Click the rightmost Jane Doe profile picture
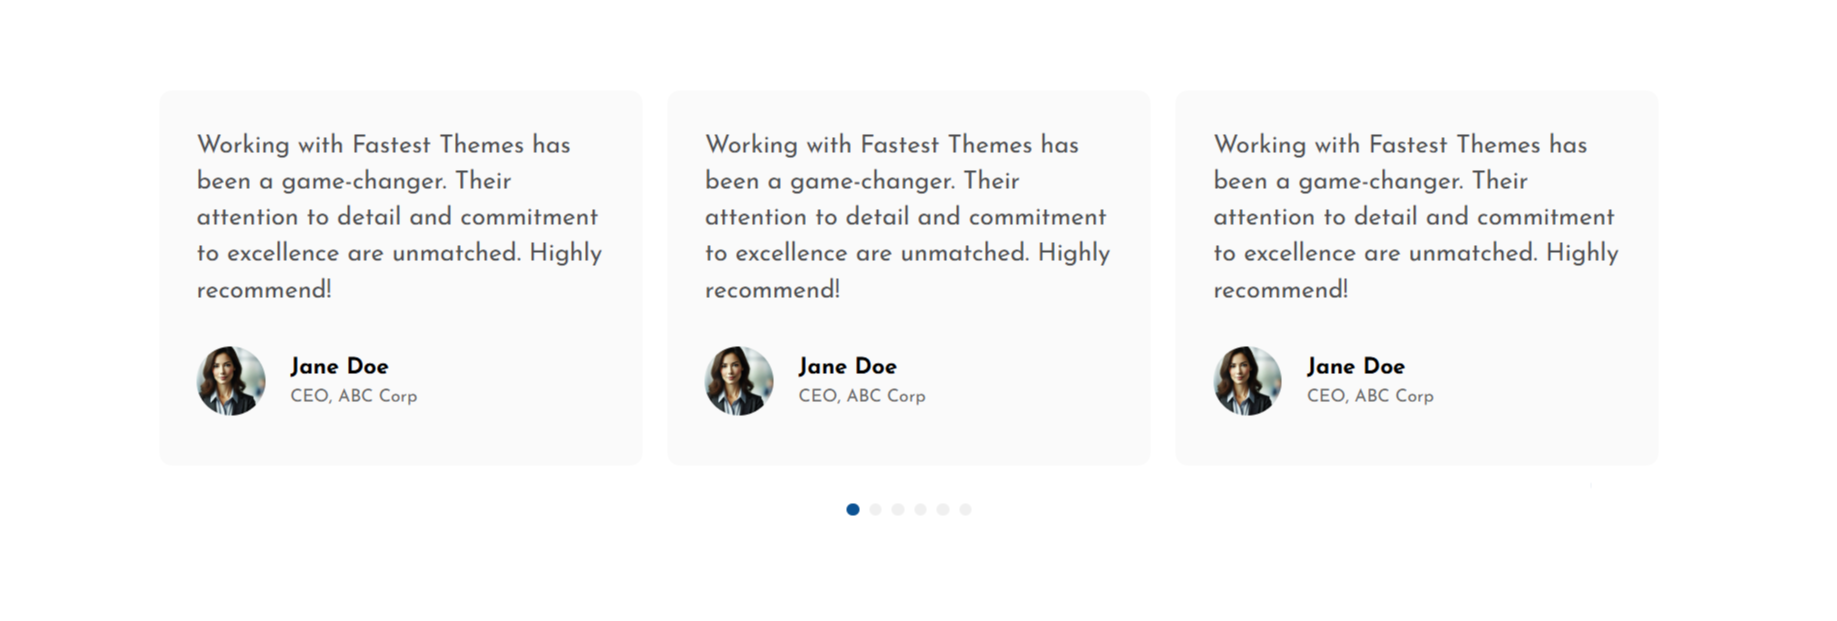 (x=1246, y=381)
